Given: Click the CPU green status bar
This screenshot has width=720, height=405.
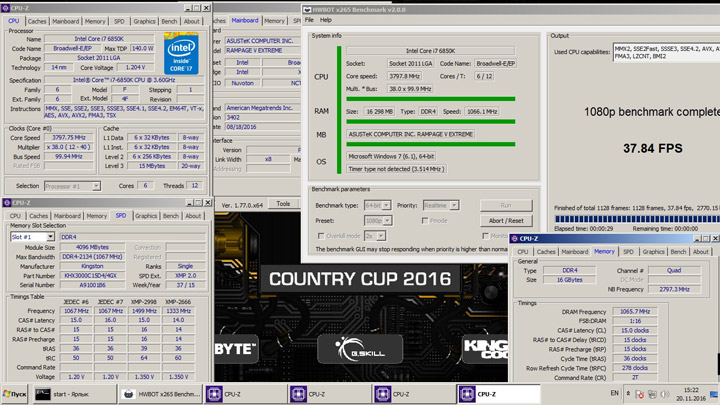Looking at the screenshot, I should point(431,99).
